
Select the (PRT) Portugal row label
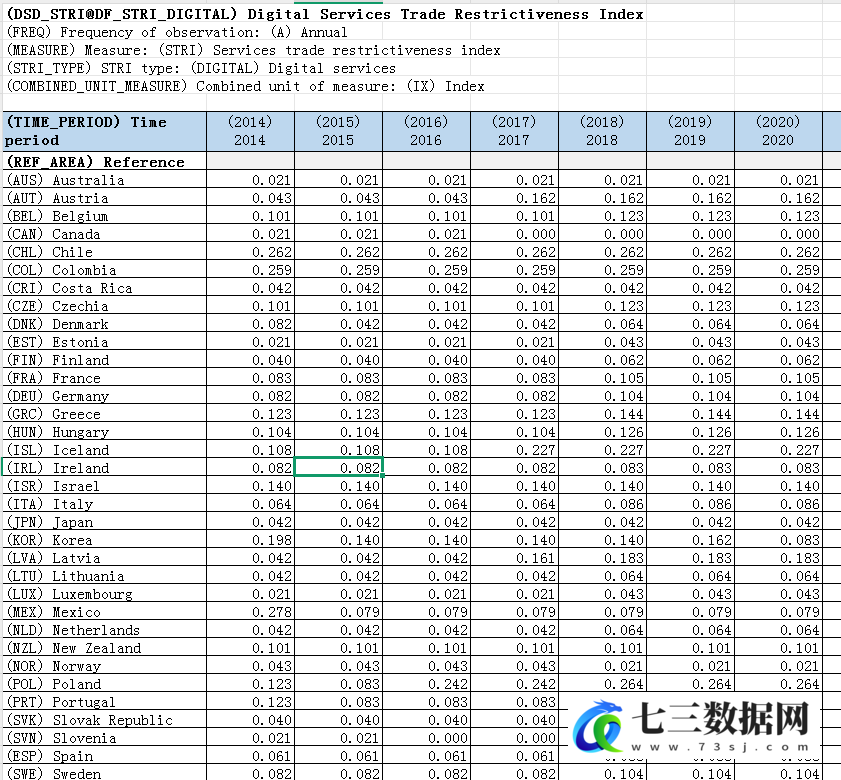pyautogui.click(x=105, y=702)
